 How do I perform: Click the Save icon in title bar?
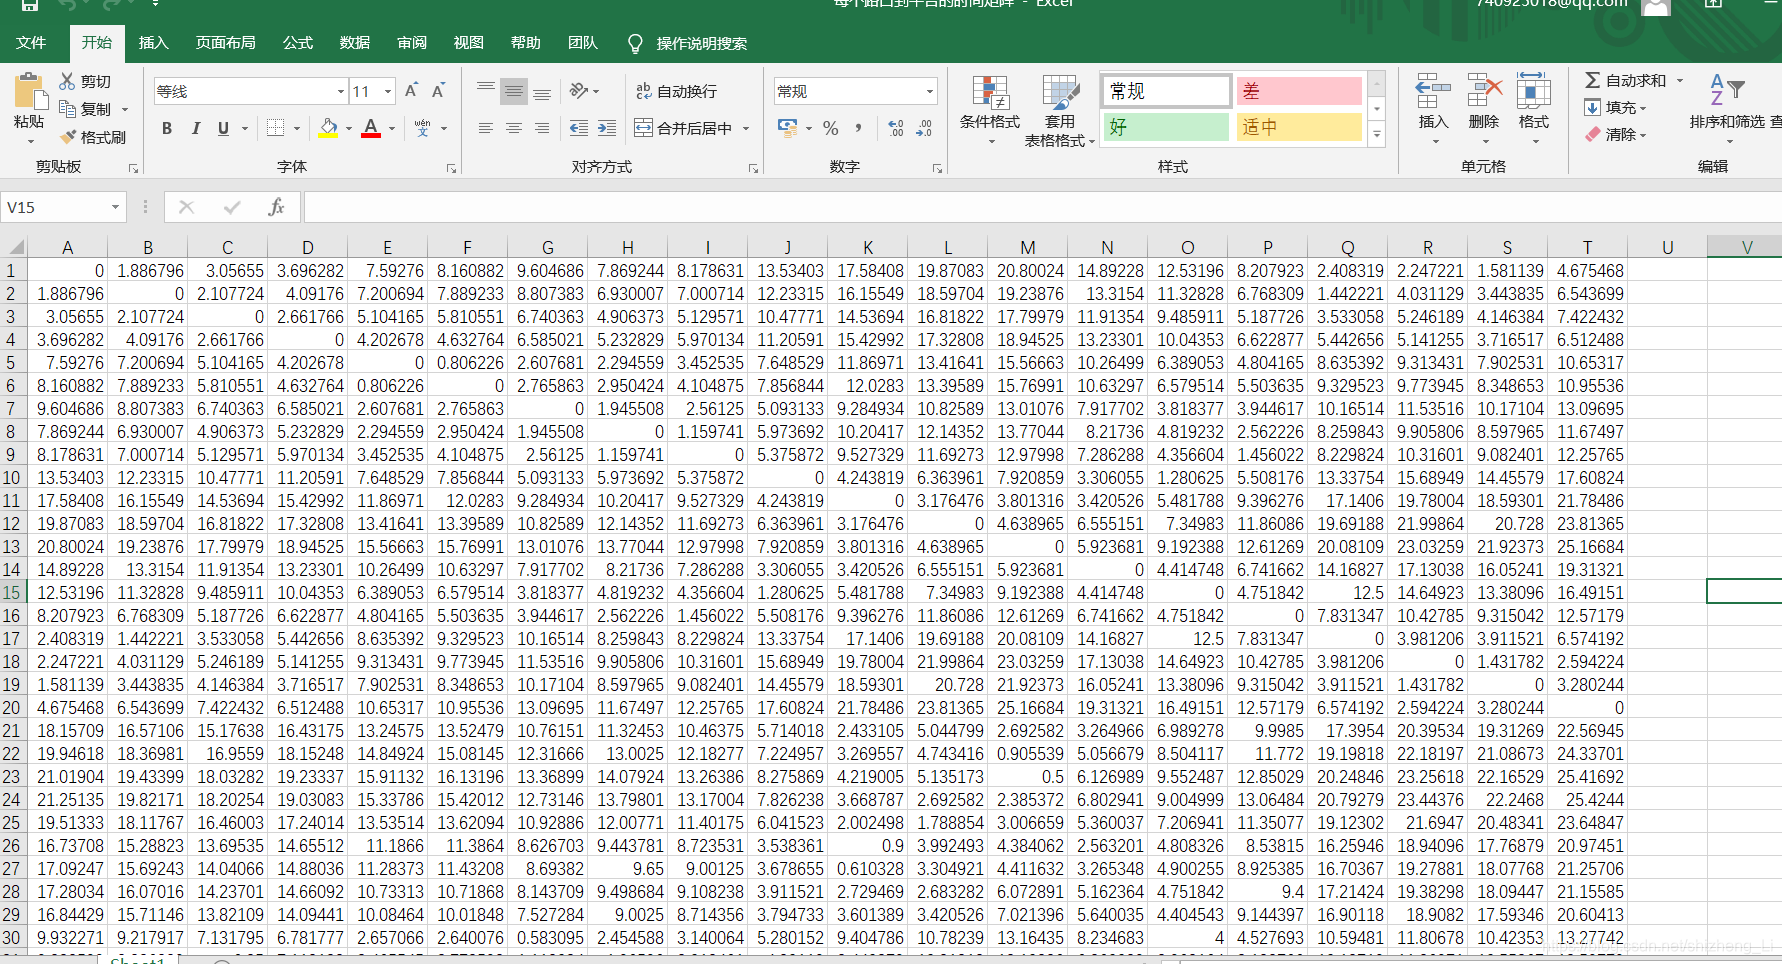30,5
